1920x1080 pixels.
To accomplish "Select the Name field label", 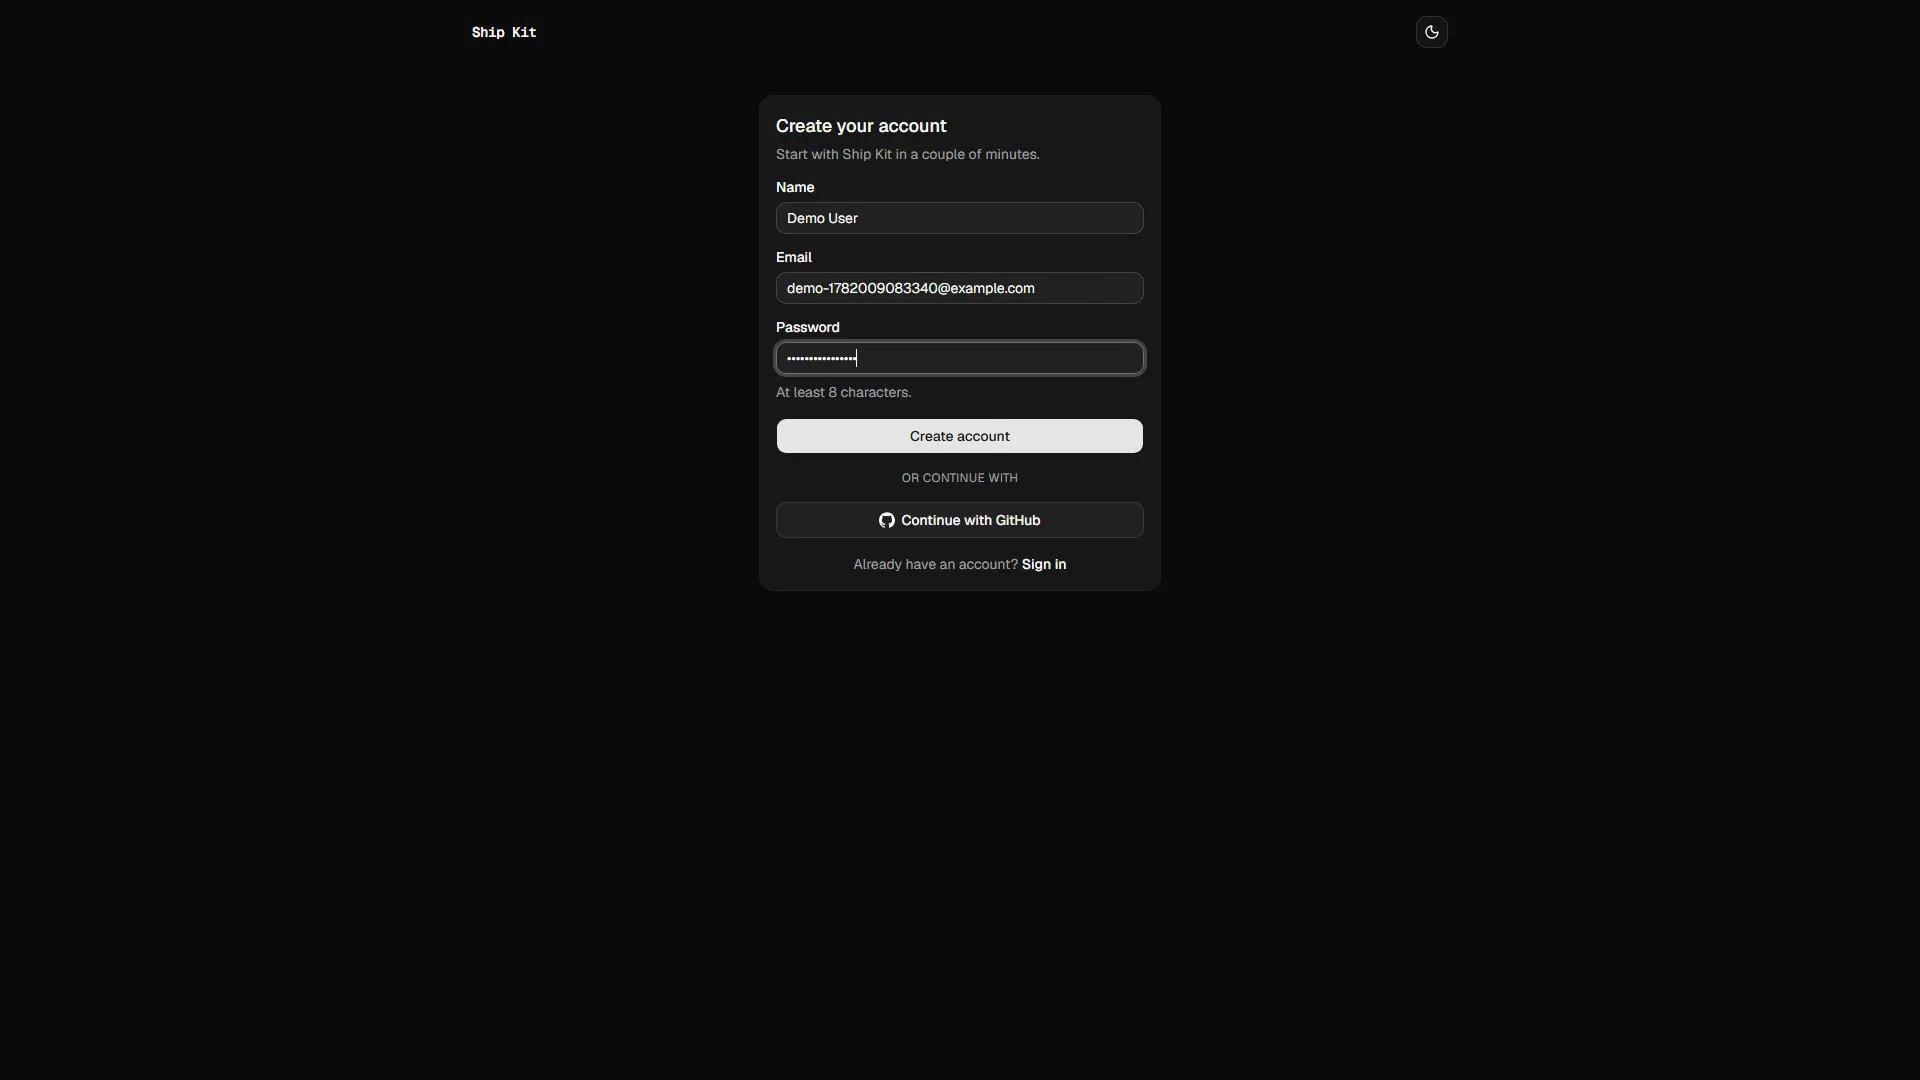I will click(x=795, y=187).
